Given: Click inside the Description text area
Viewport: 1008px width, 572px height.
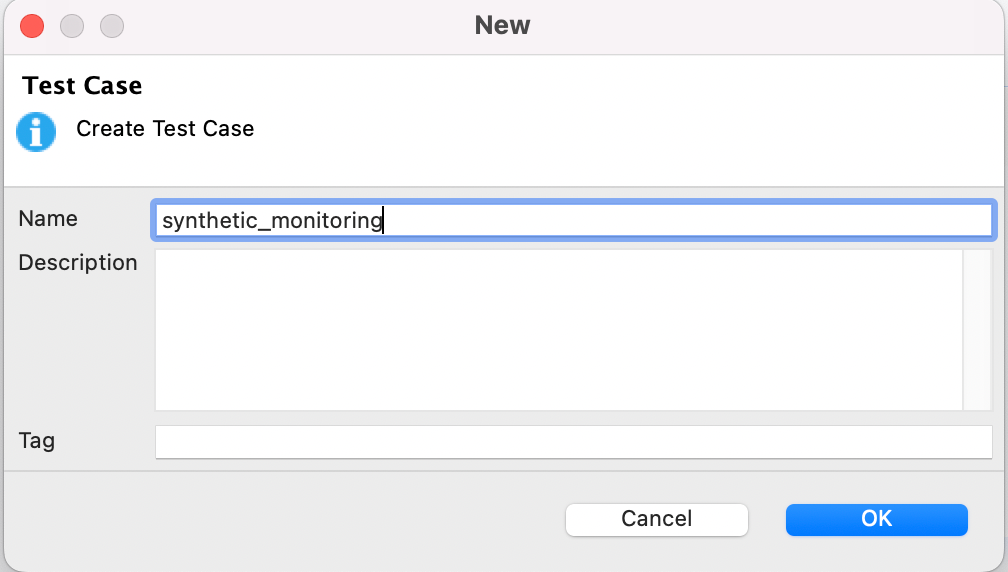Looking at the screenshot, I should point(559,330).
